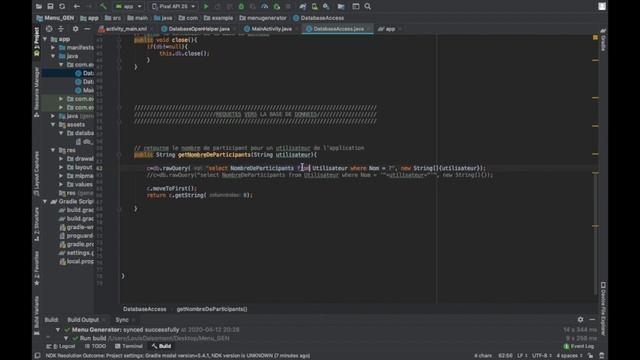
Task: Click the Save All toolbar icon
Action: pyautogui.click(x=50, y=7)
